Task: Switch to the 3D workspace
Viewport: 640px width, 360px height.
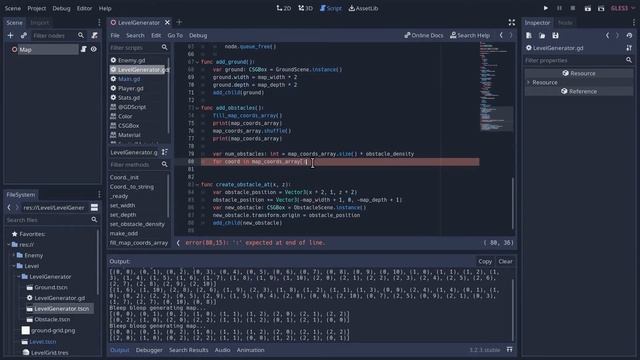Action: (305, 8)
